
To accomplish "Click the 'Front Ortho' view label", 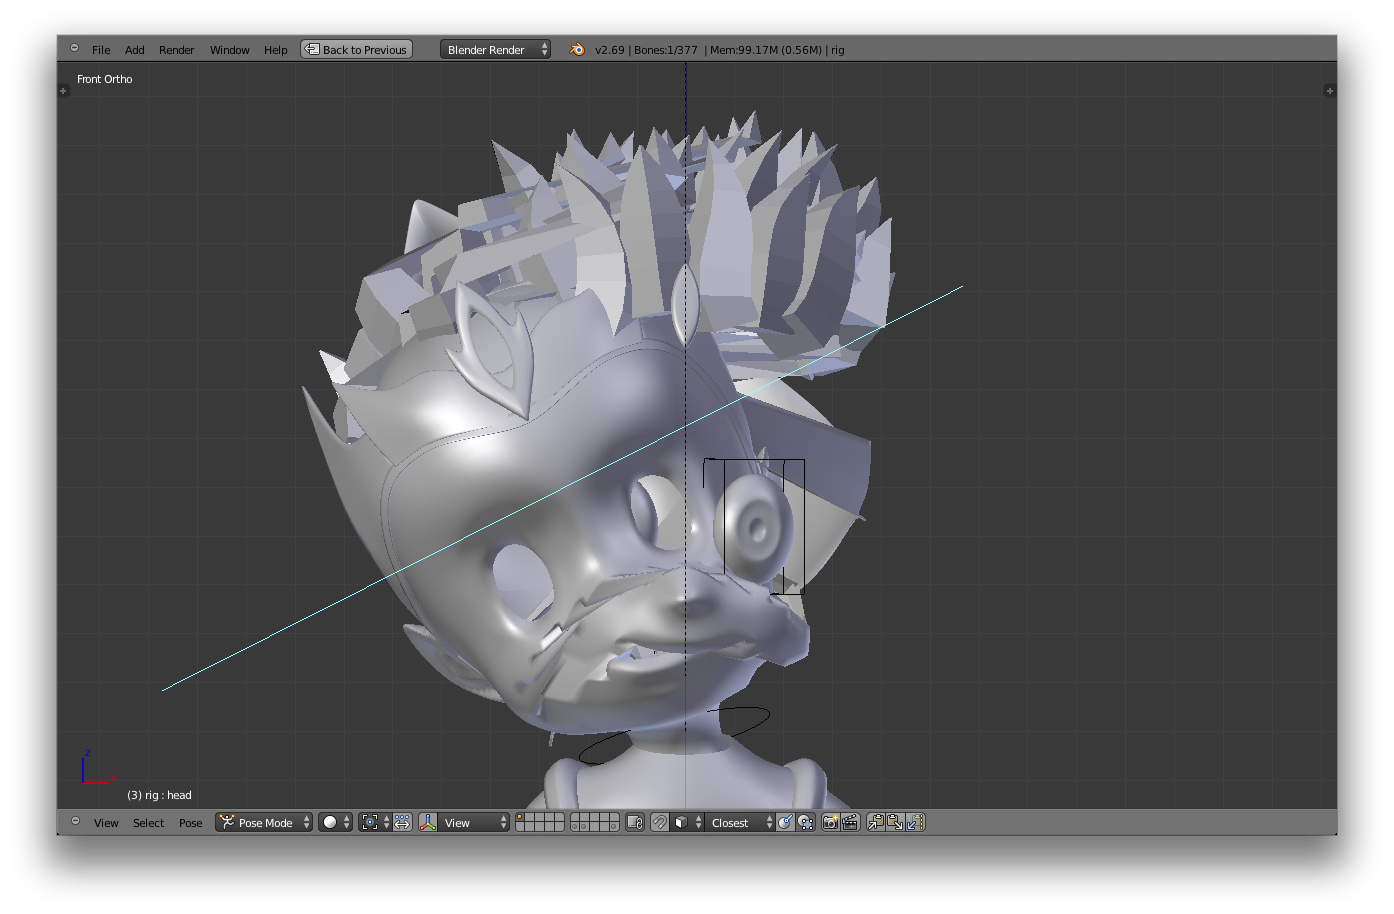I will 105,79.
